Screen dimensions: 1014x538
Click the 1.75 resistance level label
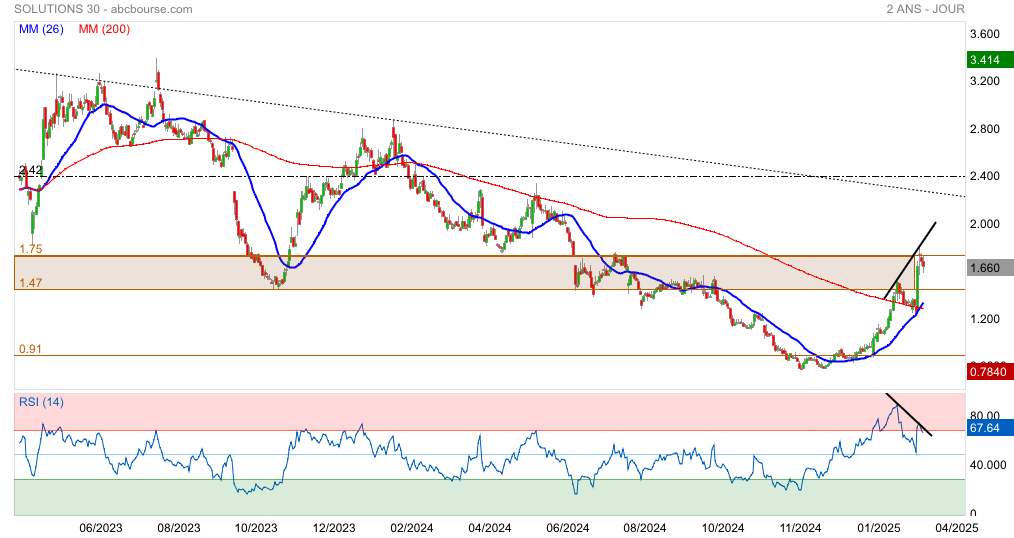click(30, 249)
